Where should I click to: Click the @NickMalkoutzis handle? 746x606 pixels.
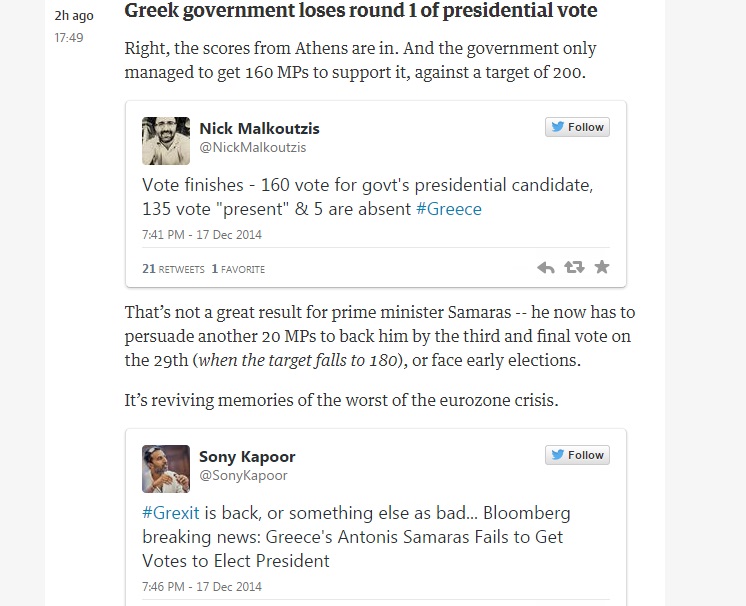[x=253, y=147]
